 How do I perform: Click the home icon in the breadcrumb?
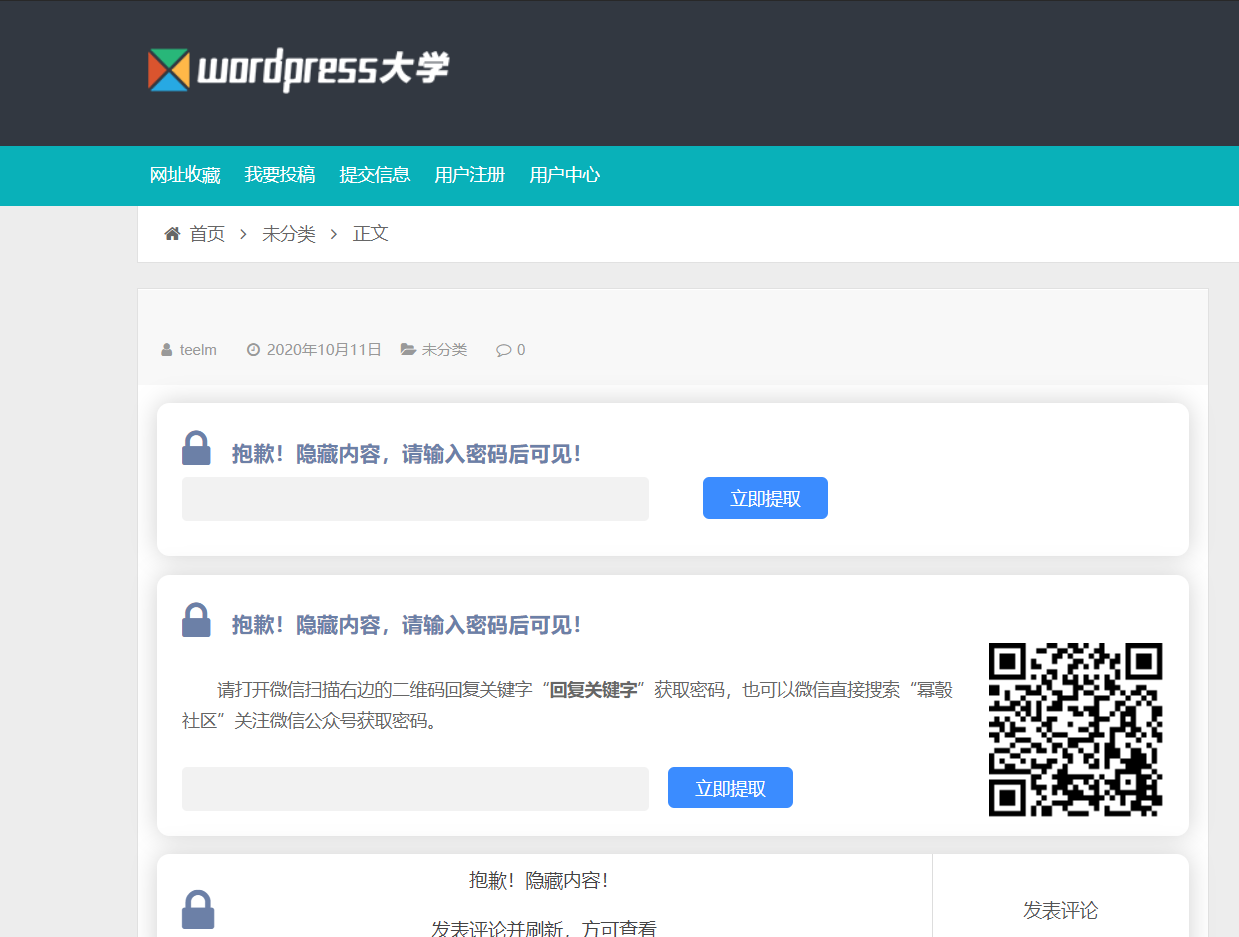[x=171, y=233]
